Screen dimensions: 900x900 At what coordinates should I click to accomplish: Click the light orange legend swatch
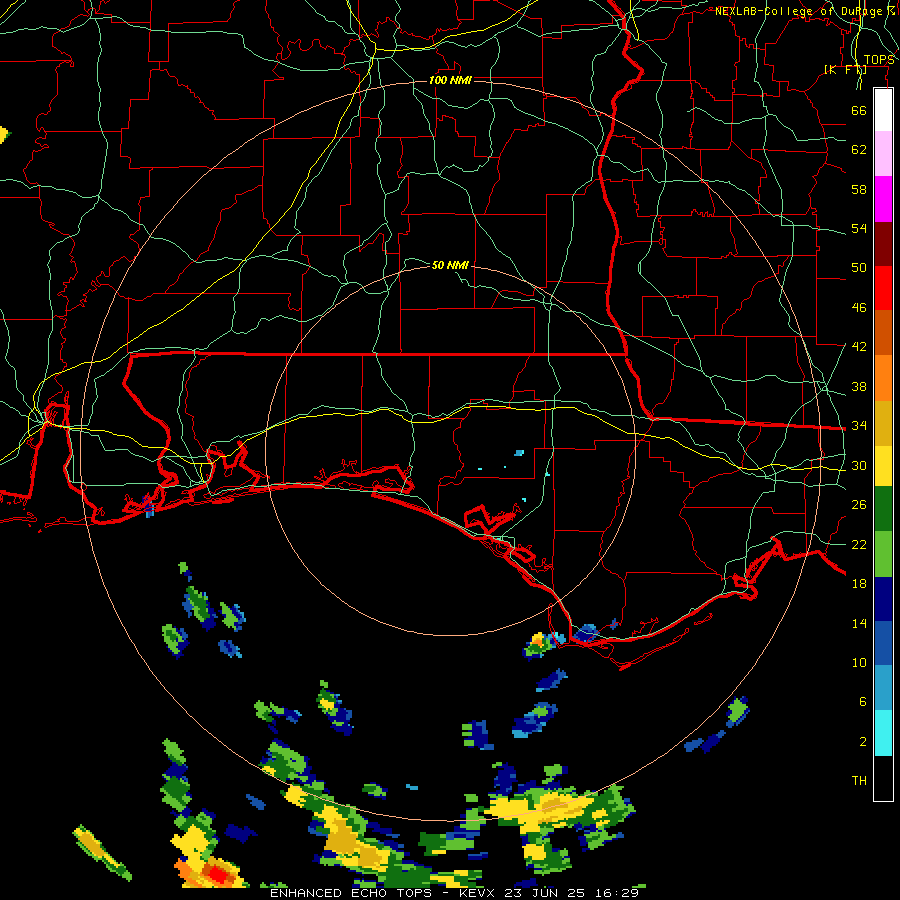point(883,378)
